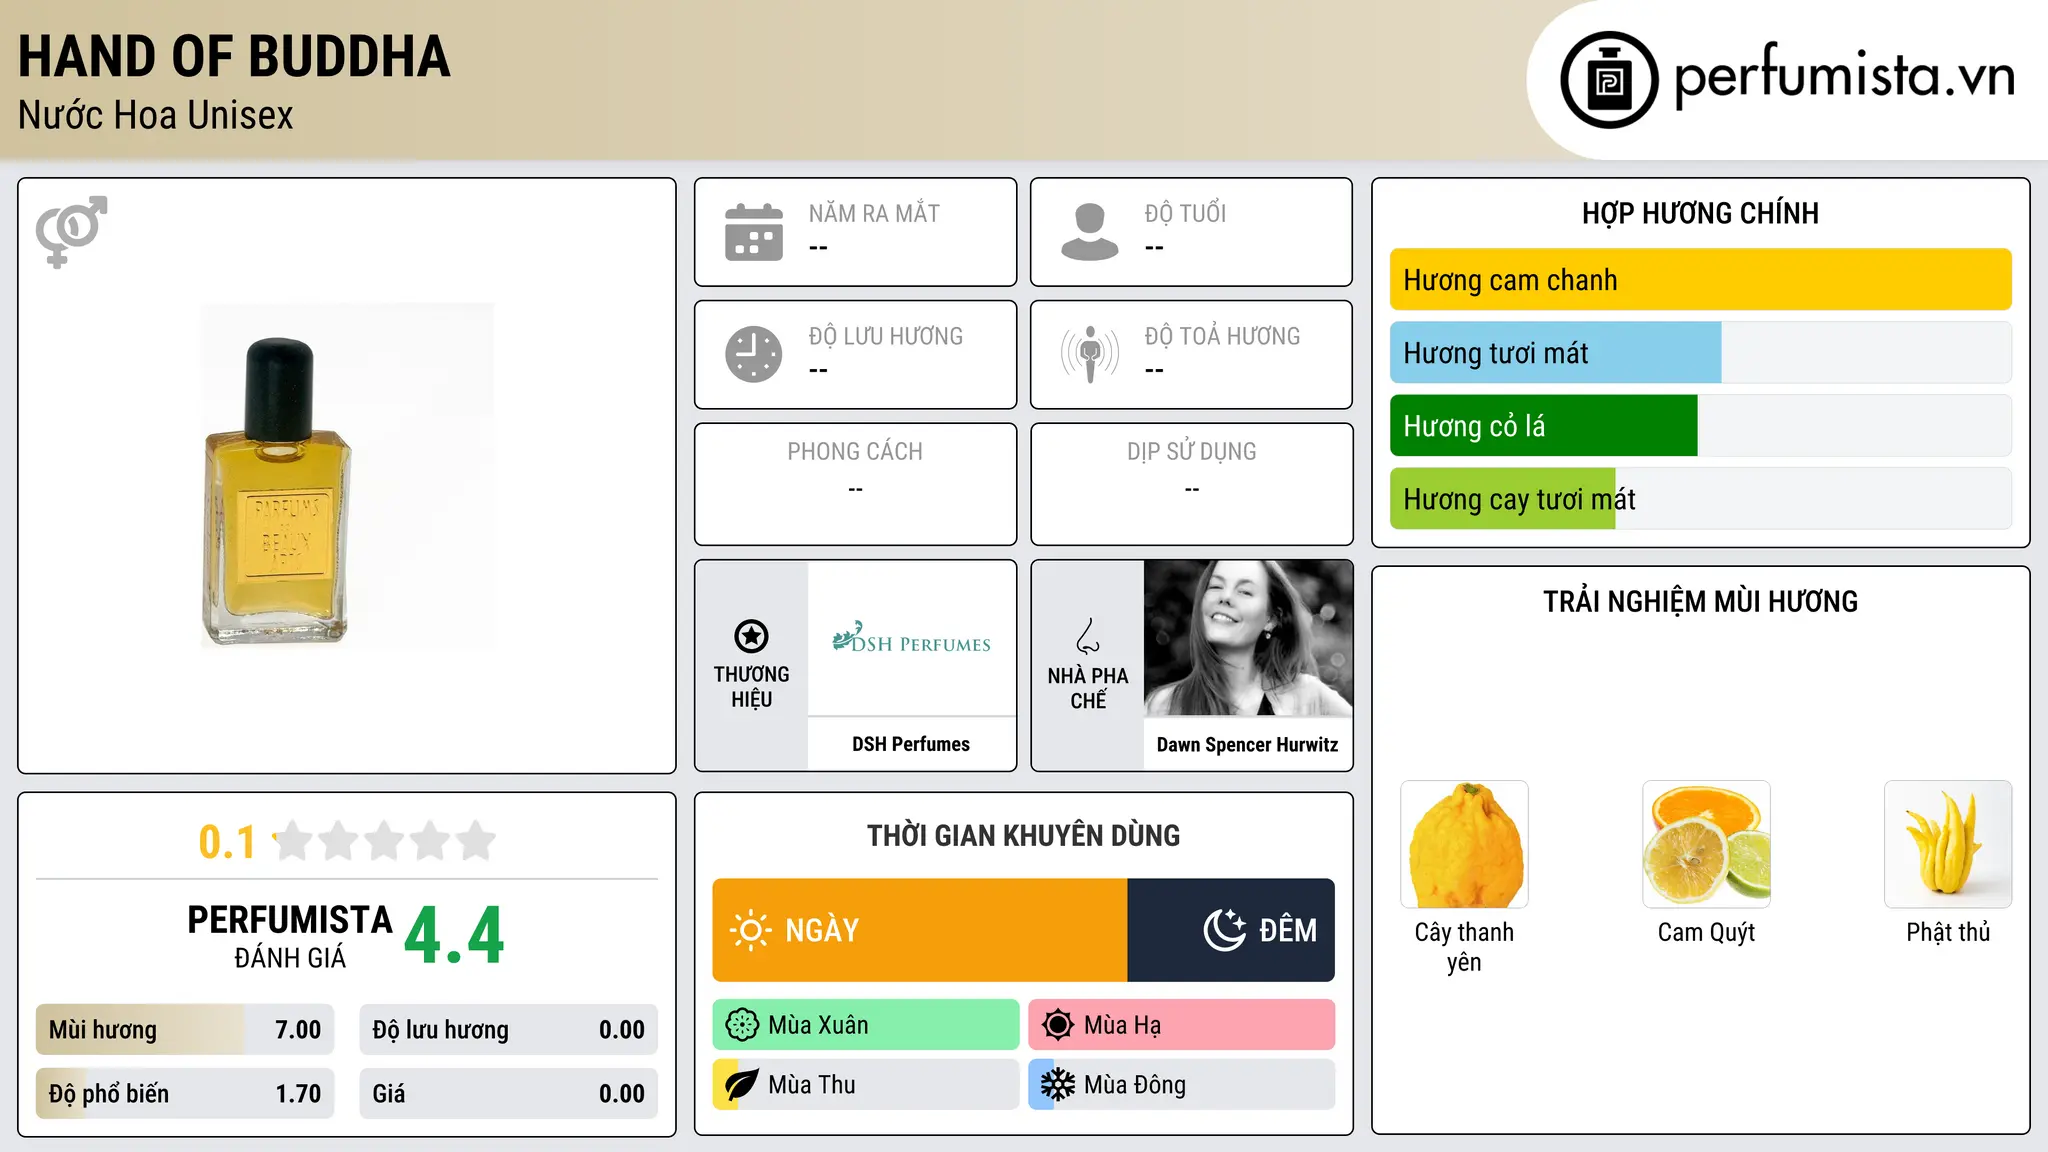Click the sun icon for Mùa Hạ

click(1057, 1025)
